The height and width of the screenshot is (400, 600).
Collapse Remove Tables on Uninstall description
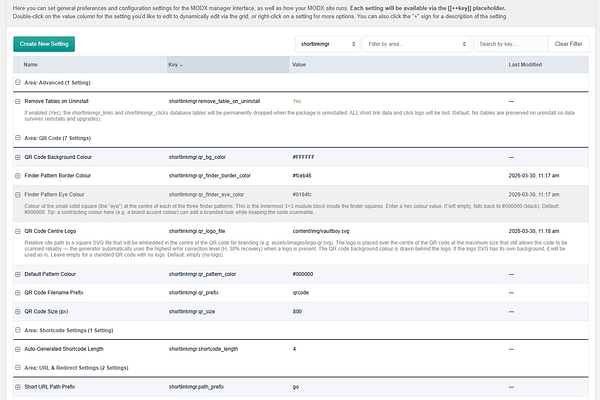coord(18,101)
